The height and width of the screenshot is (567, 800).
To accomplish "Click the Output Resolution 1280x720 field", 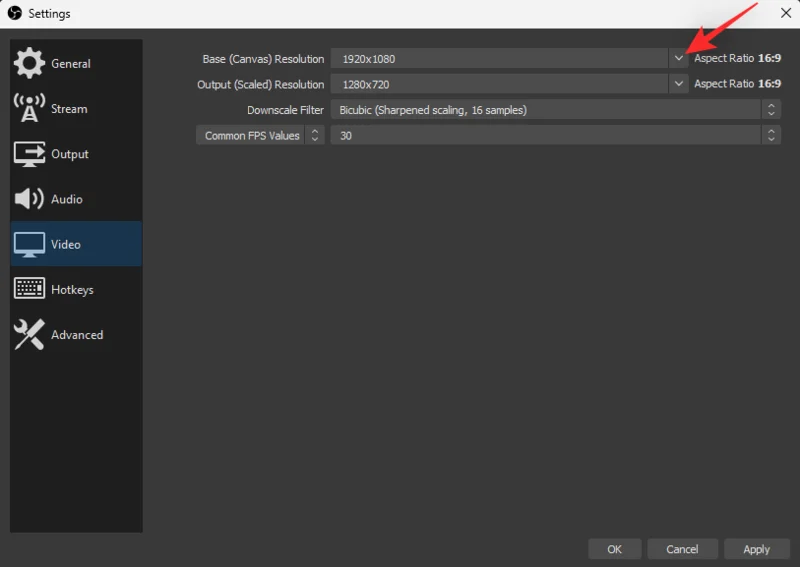I will point(500,85).
